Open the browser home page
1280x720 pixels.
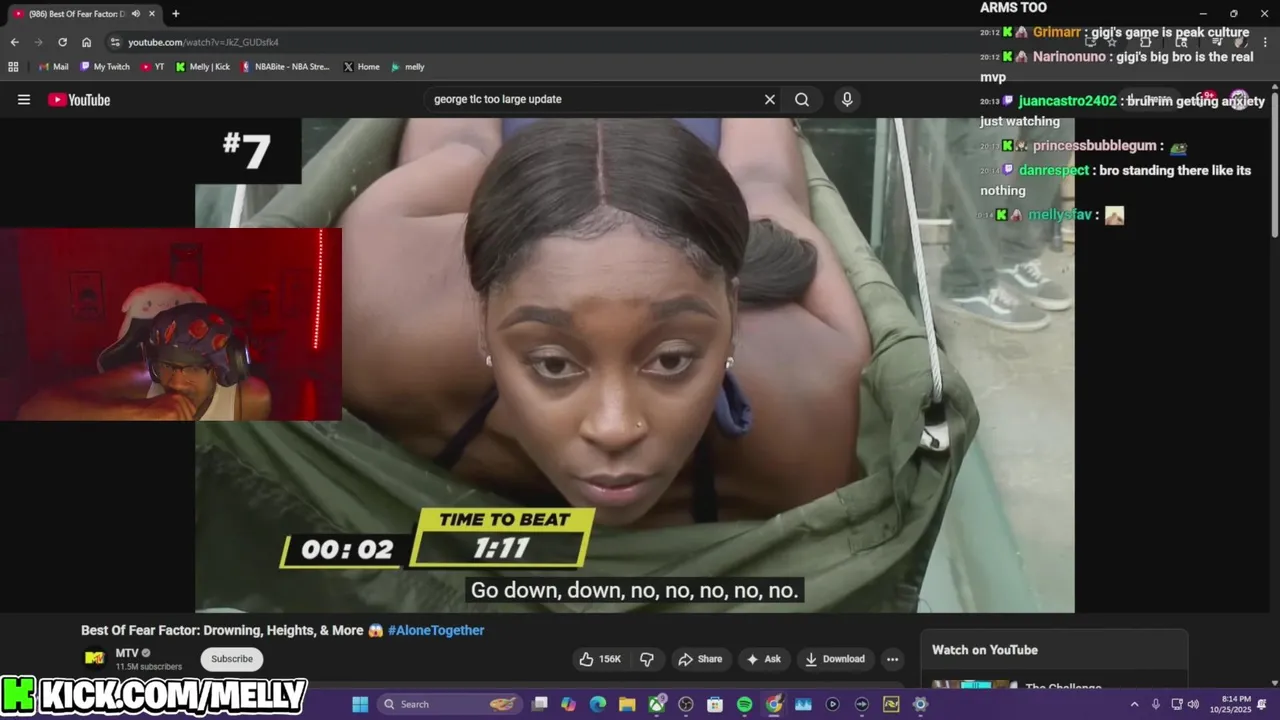pos(86,42)
